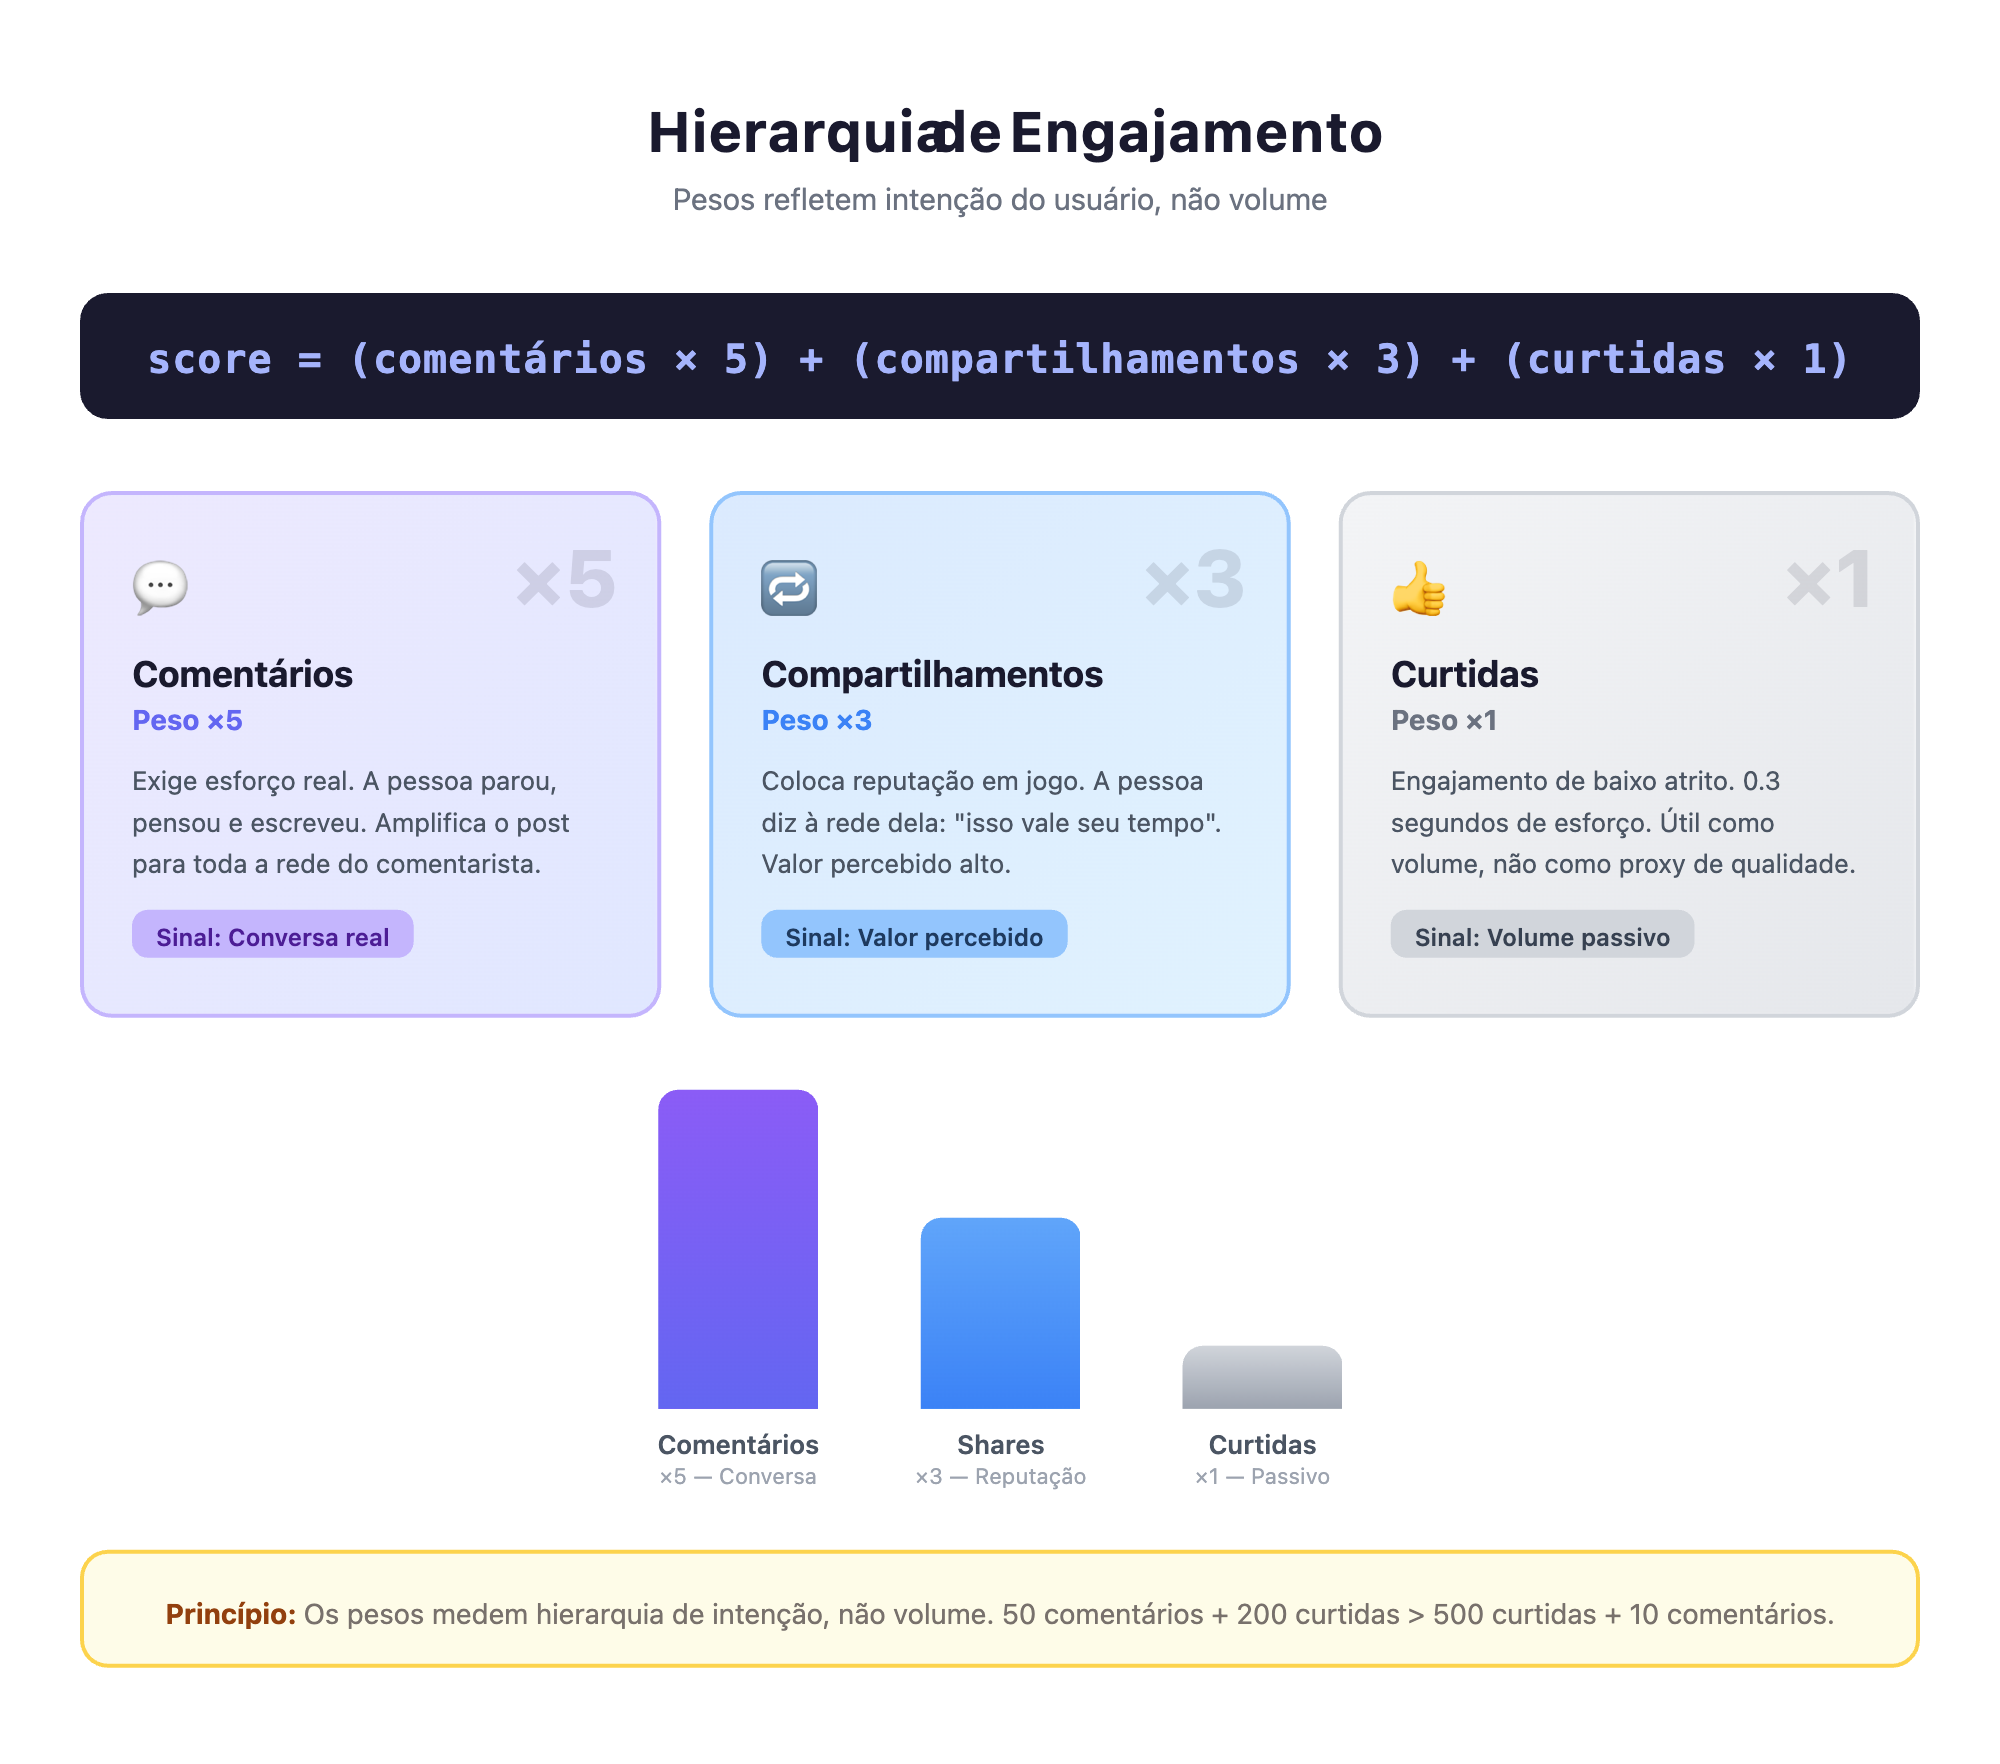Click the '×5 — Conversa' caption
The height and width of the screenshot is (1764, 2000).
[738, 1476]
